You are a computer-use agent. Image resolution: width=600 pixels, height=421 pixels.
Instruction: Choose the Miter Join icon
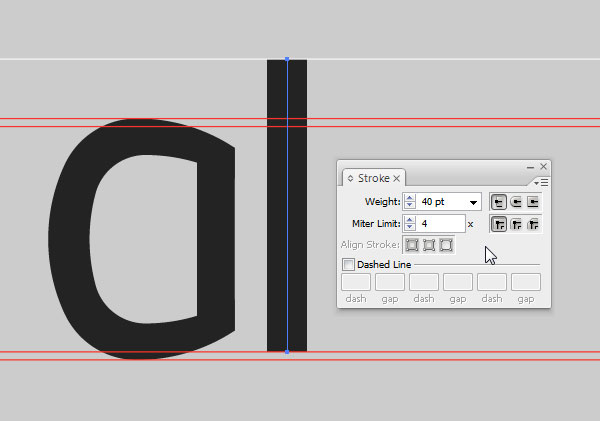(x=499, y=224)
